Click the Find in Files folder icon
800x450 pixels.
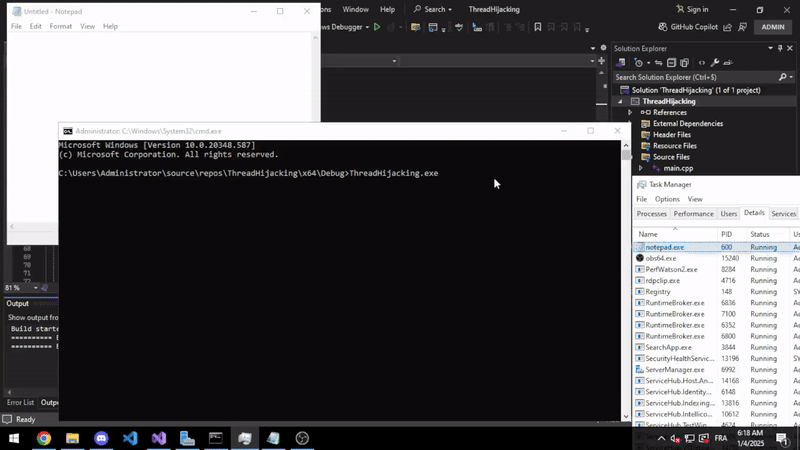pos(415,27)
